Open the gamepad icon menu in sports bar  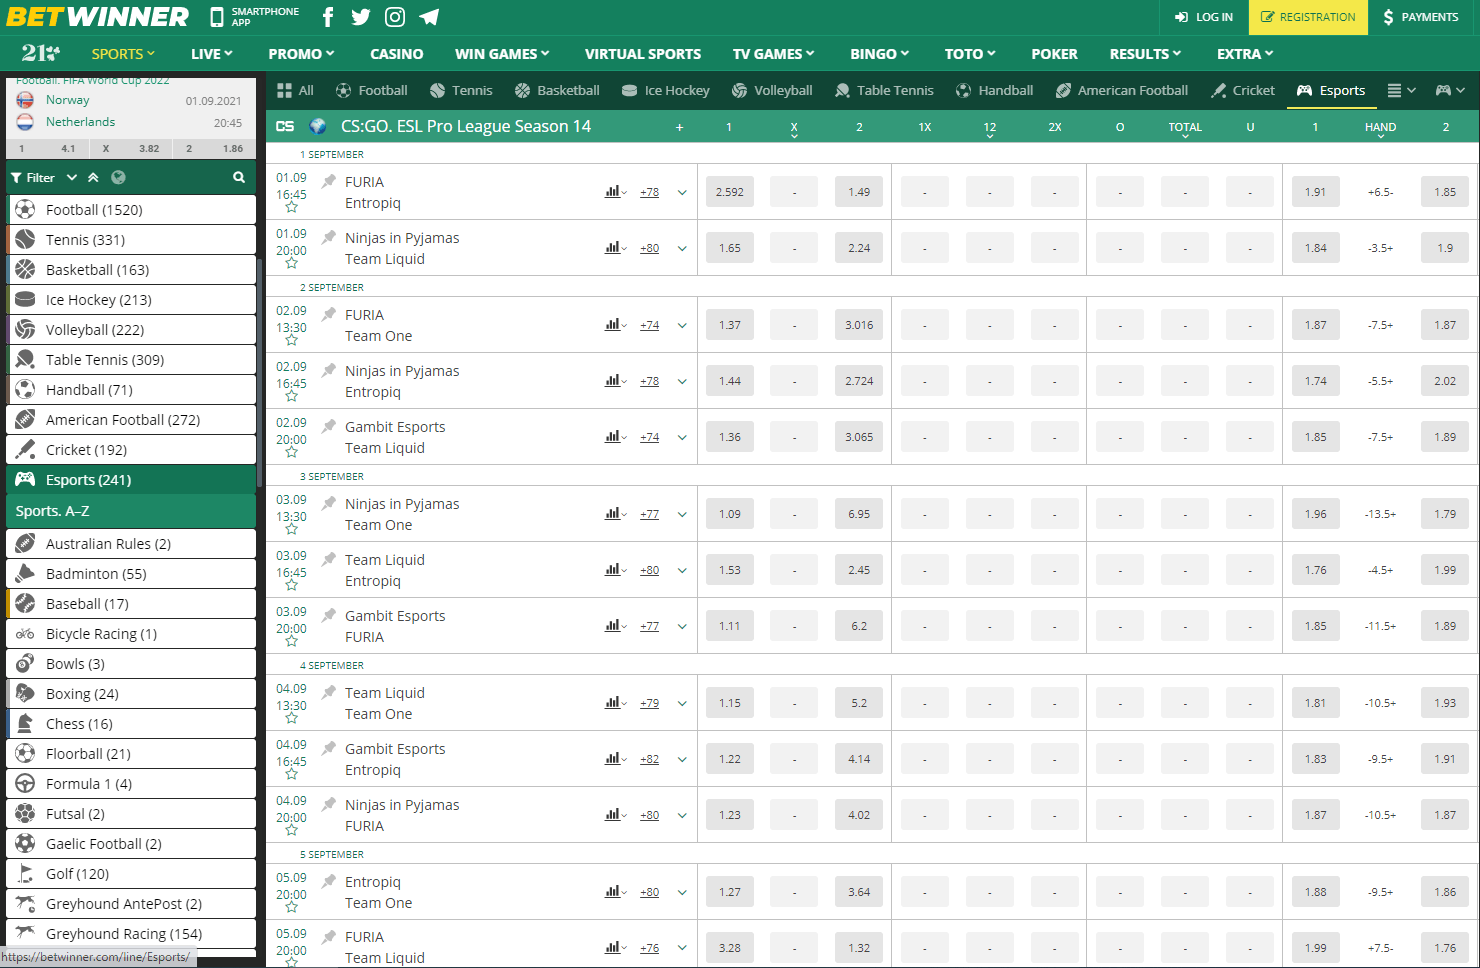pyautogui.click(x=1450, y=90)
